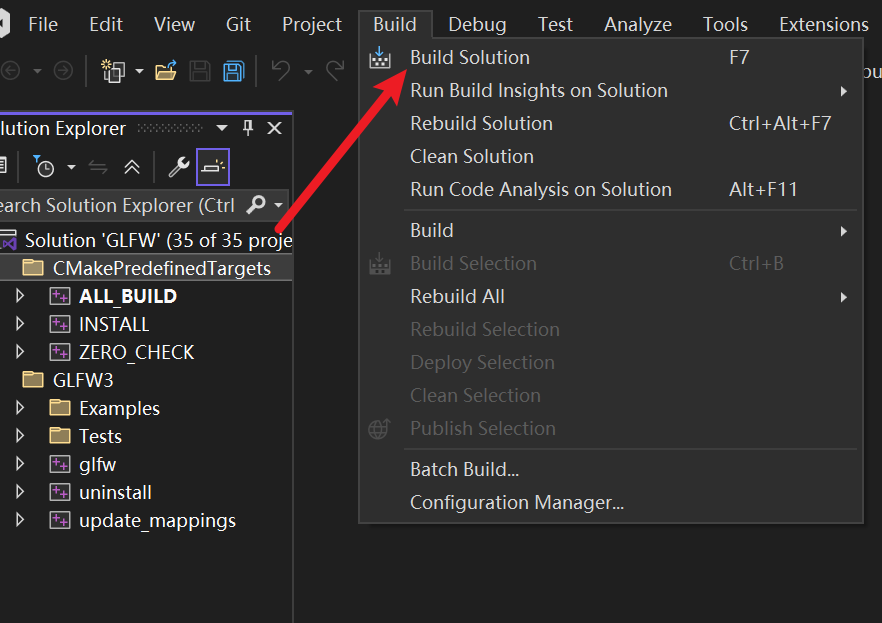
Task: Open Solution Explorer window position dropdown arrow
Action: click(222, 128)
